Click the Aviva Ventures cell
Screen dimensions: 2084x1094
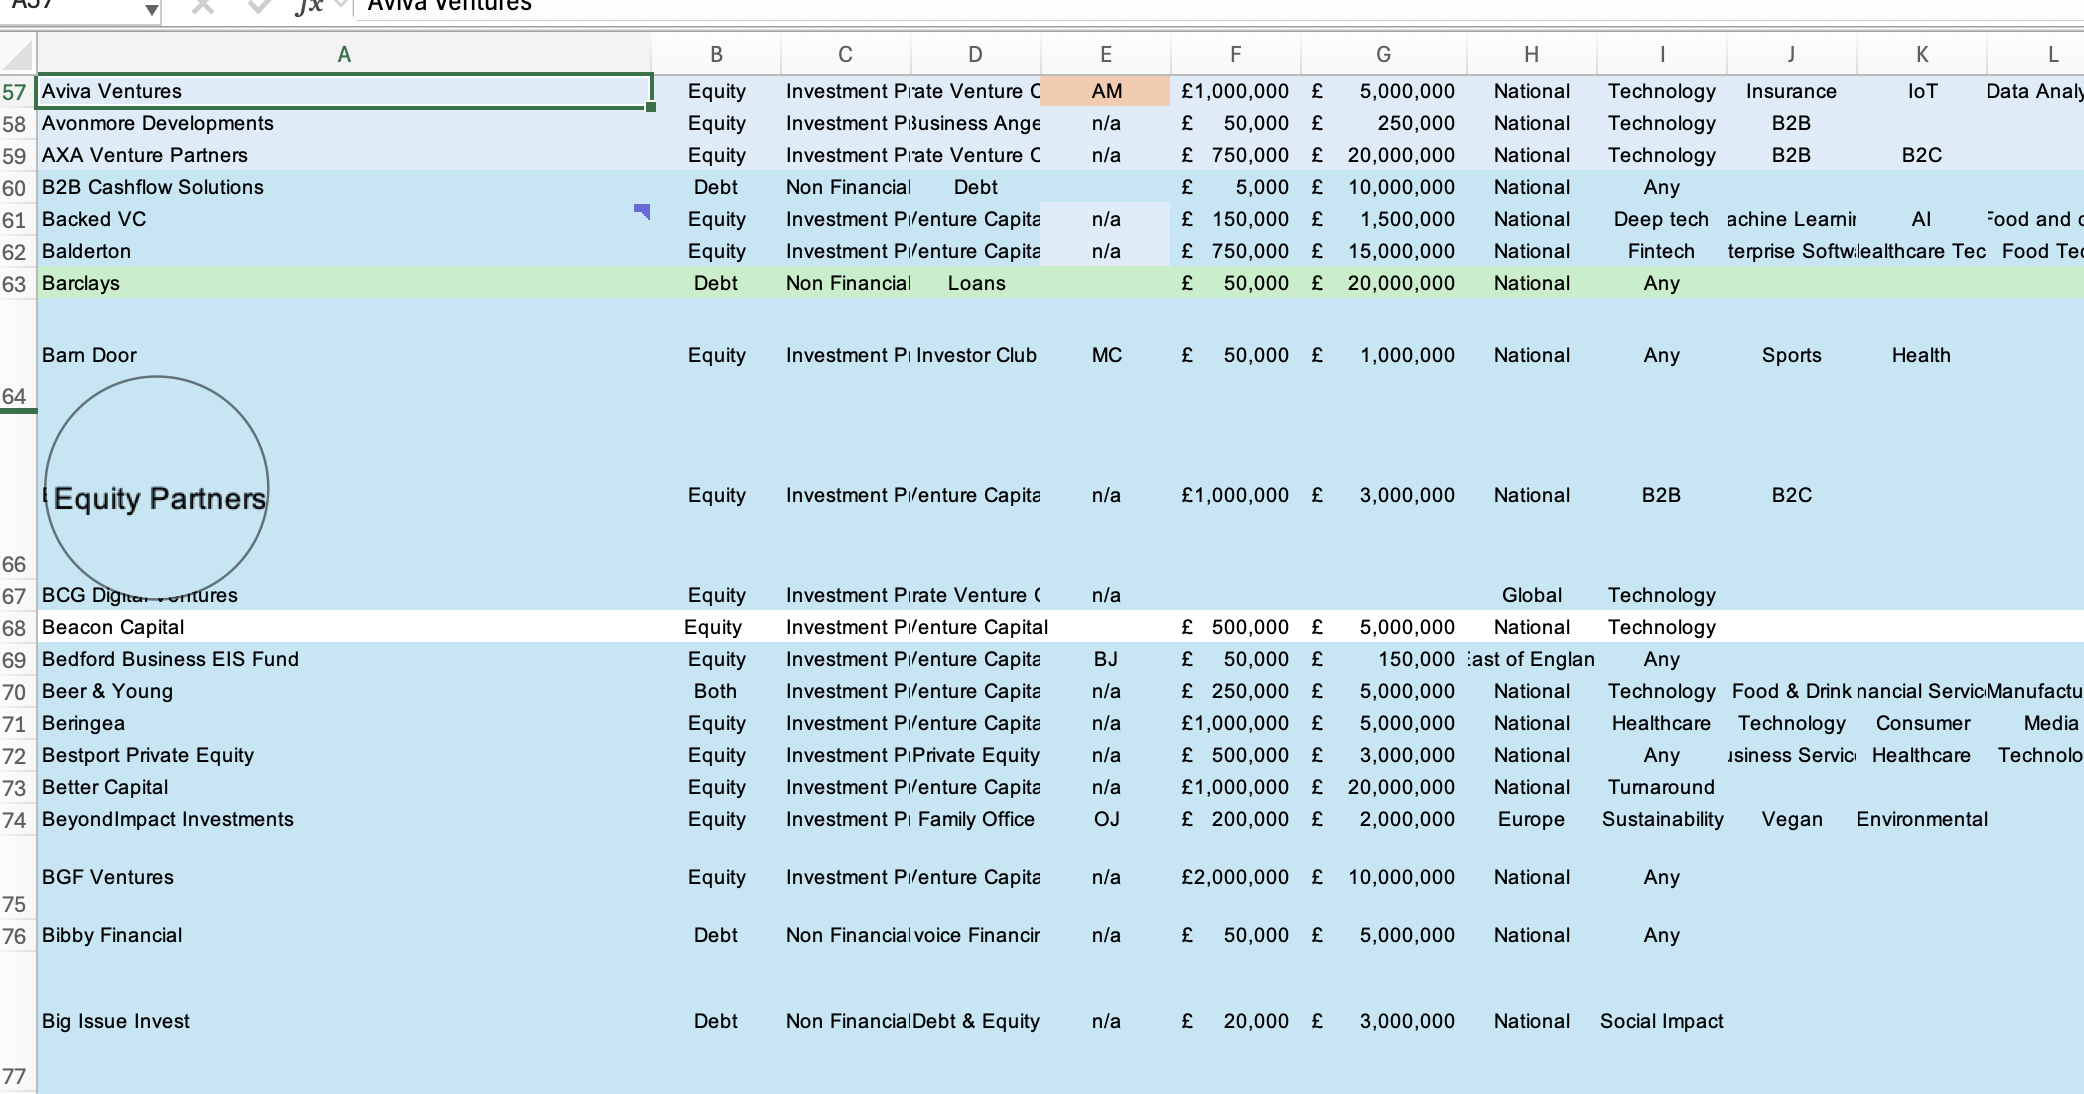point(344,91)
